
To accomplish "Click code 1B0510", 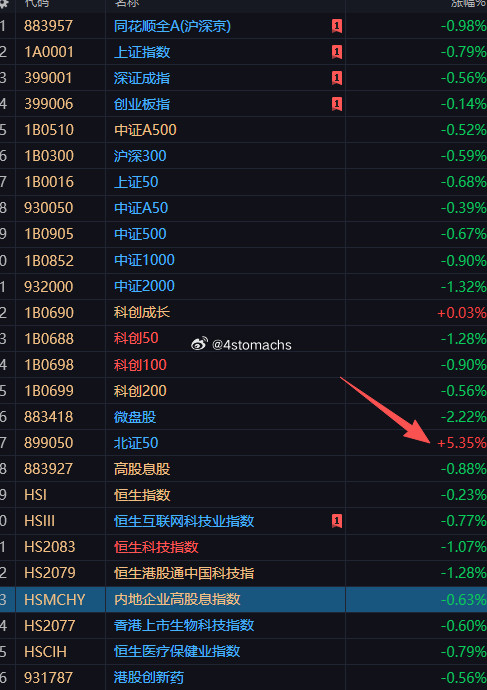I will pos(48,130).
